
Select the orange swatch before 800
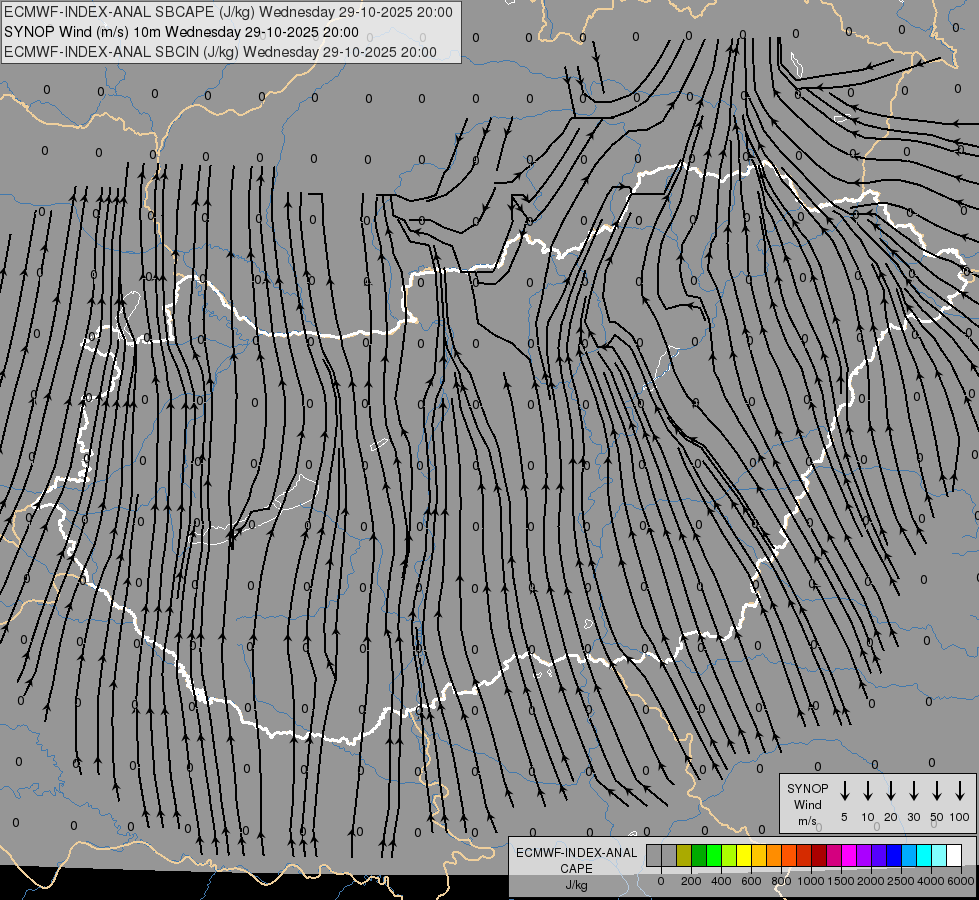pos(774,855)
